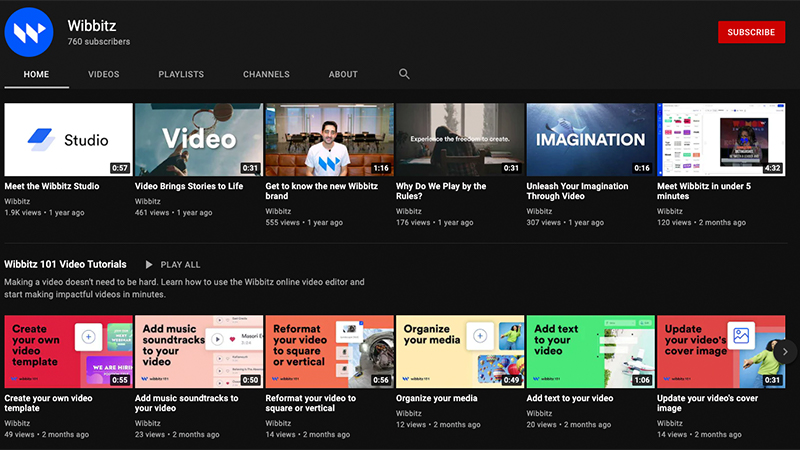This screenshot has width=800, height=450.
Task: Click the 555 views • 1 year ago text
Action: (x=304, y=222)
